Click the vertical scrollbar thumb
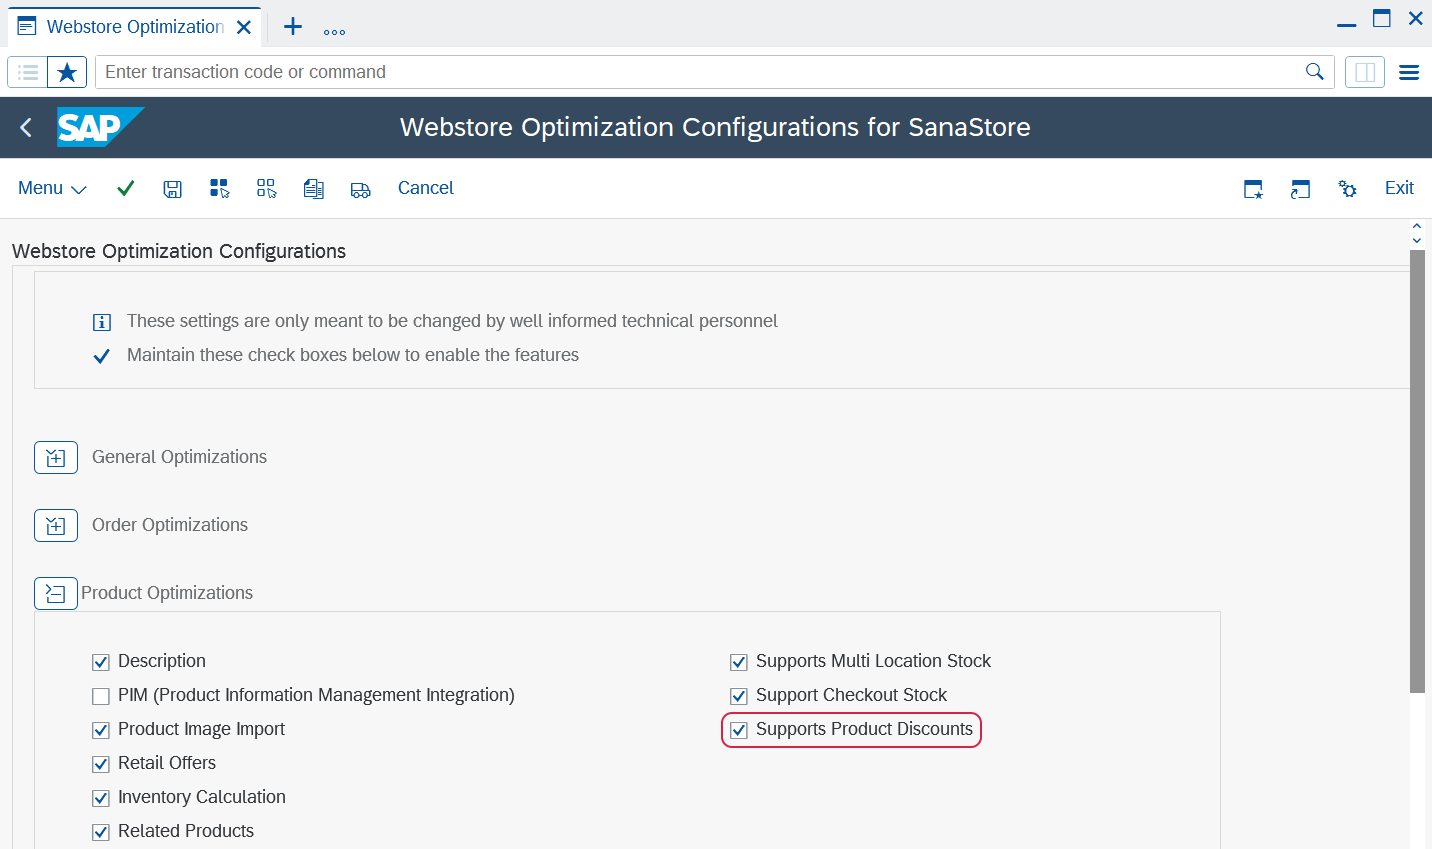 1417,471
